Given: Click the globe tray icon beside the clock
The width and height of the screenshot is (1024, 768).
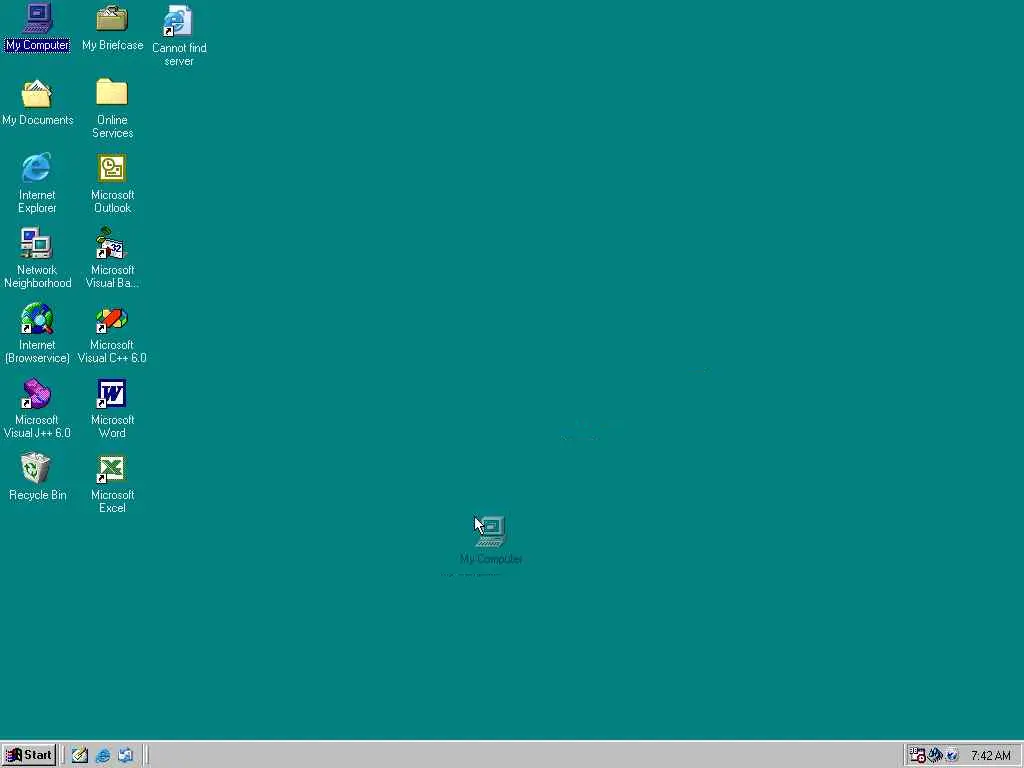Looking at the screenshot, I should pyautogui.click(x=952, y=756).
